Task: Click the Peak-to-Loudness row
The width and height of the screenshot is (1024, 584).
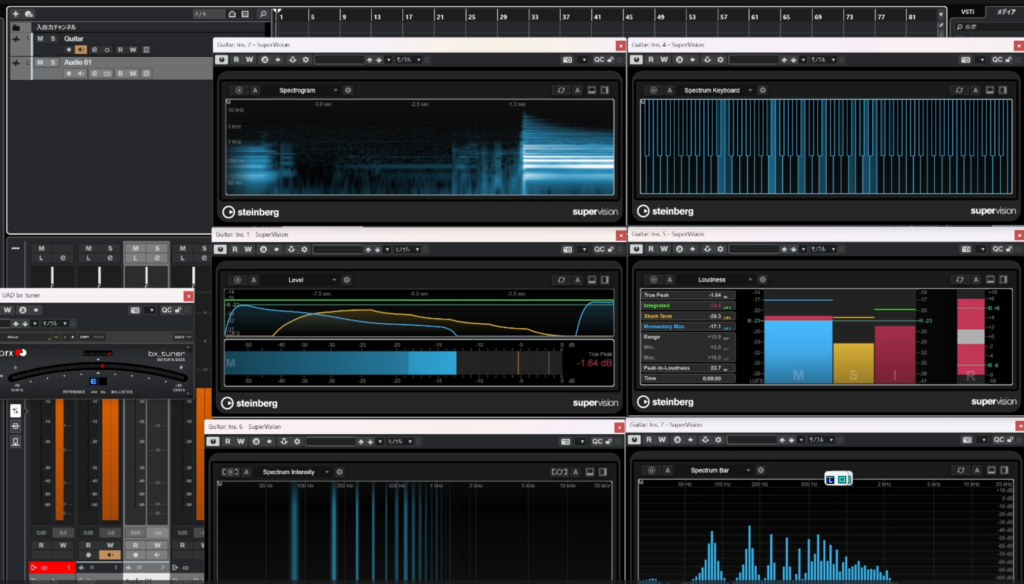Action: (687, 368)
